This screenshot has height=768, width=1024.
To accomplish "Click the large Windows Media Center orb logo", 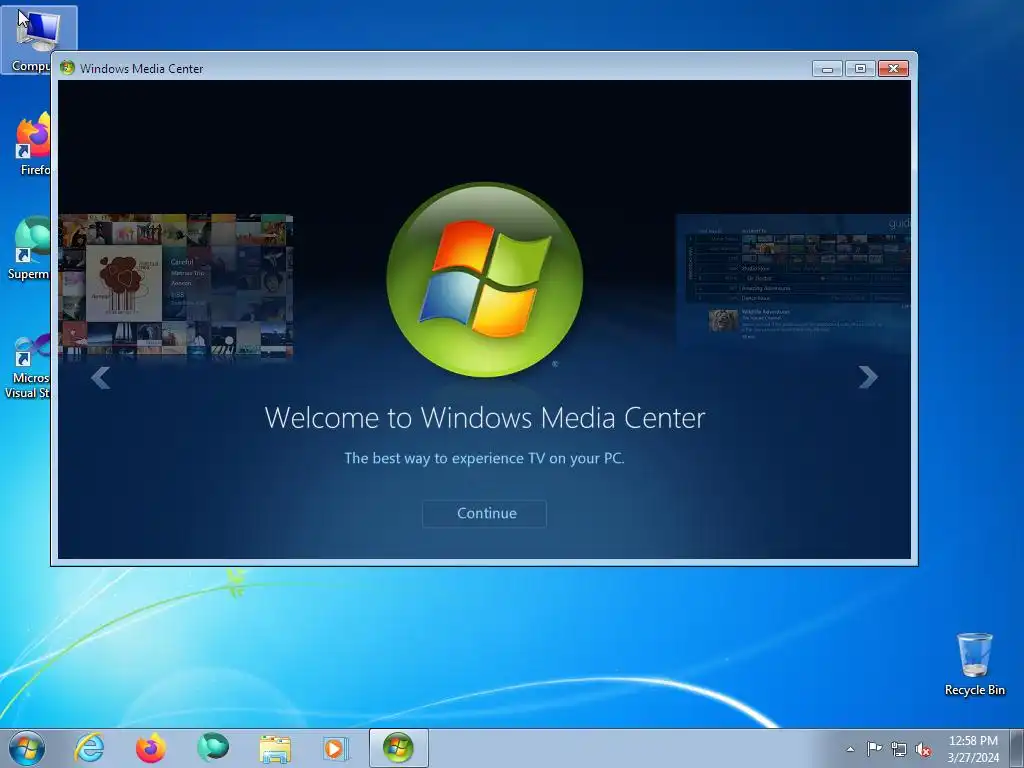I will (485, 280).
